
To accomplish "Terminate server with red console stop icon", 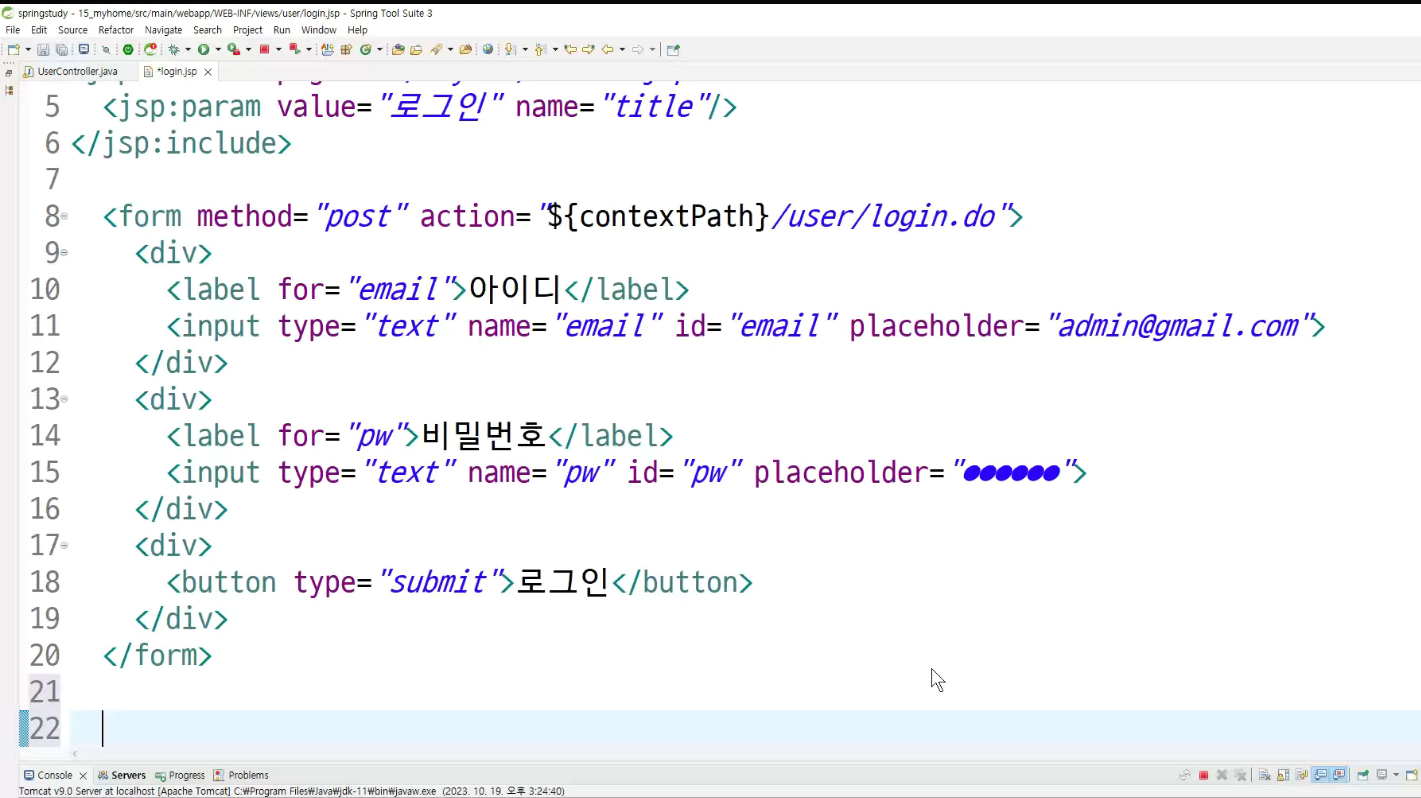I will pos(1204,775).
